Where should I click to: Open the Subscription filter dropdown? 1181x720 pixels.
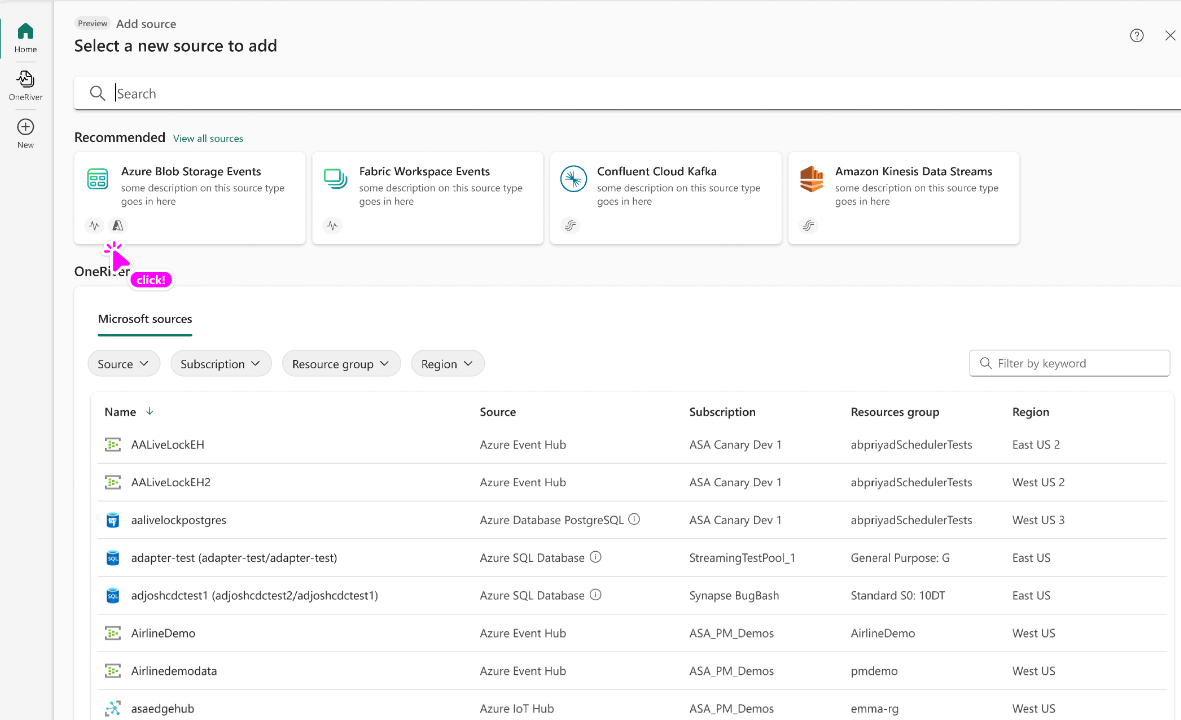(x=221, y=364)
